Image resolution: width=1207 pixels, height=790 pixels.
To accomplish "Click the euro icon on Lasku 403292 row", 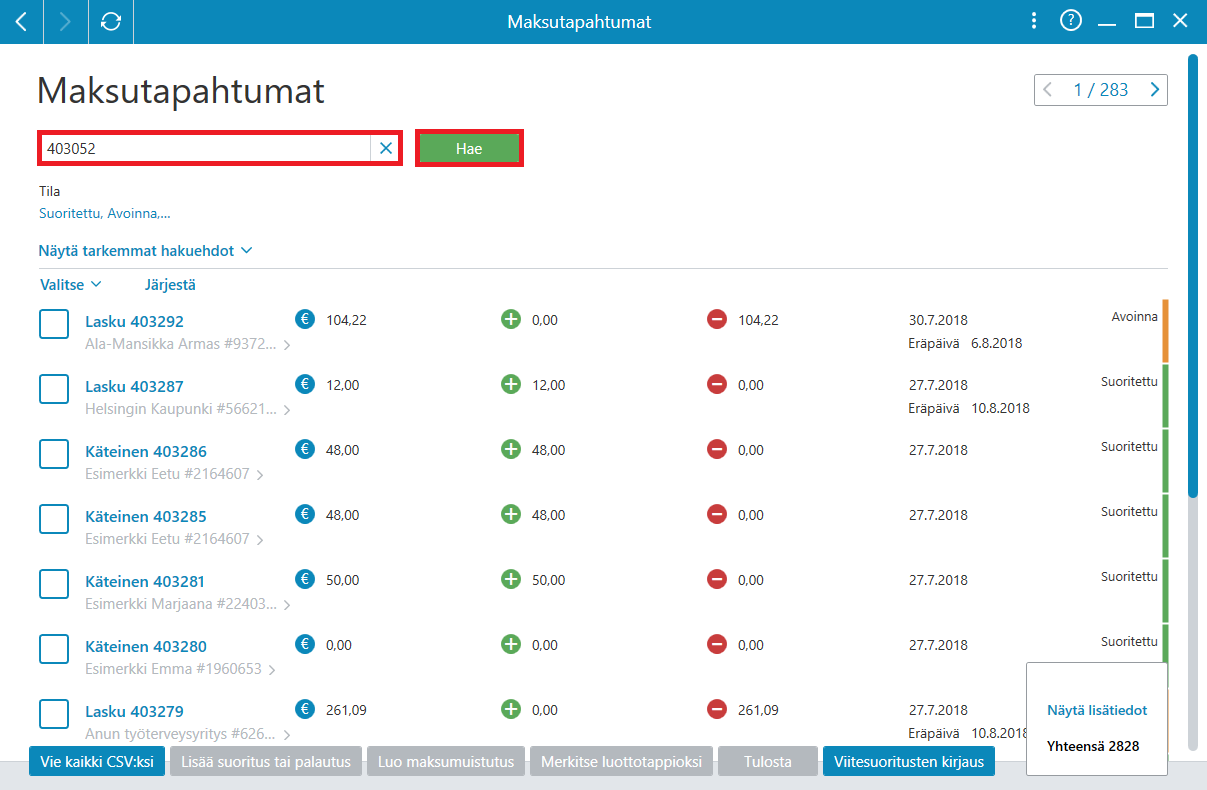I will pyautogui.click(x=305, y=320).
